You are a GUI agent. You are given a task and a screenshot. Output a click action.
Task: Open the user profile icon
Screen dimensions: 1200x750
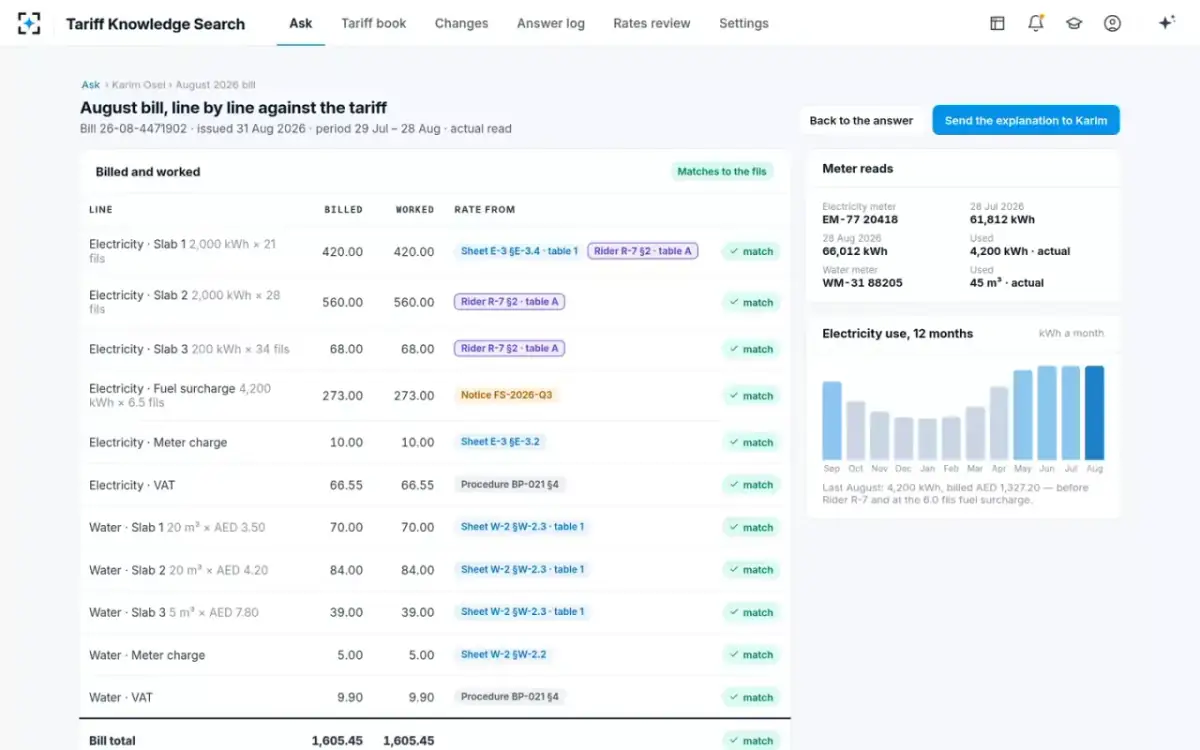click(x=1112, y=23)
